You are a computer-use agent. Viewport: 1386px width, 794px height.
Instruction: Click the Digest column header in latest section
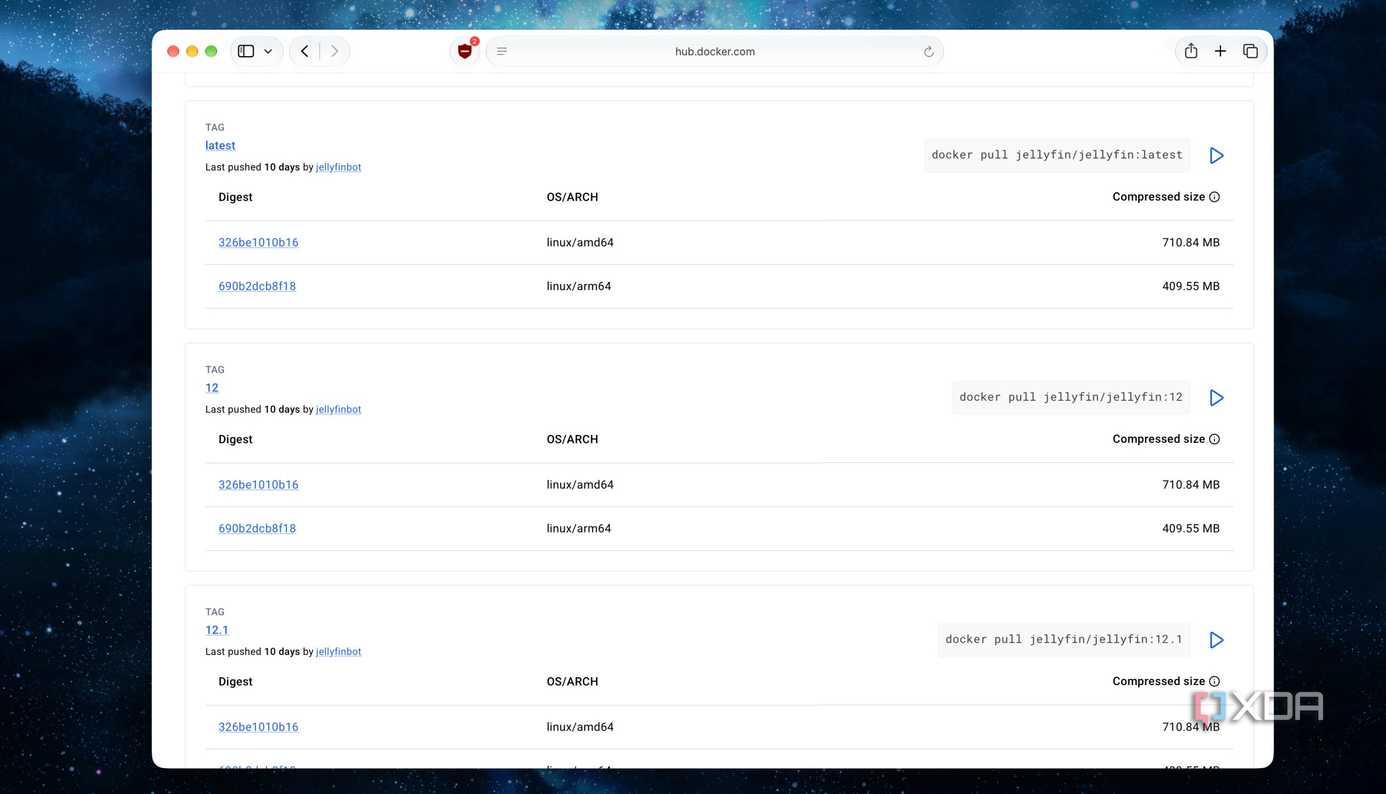236,197
